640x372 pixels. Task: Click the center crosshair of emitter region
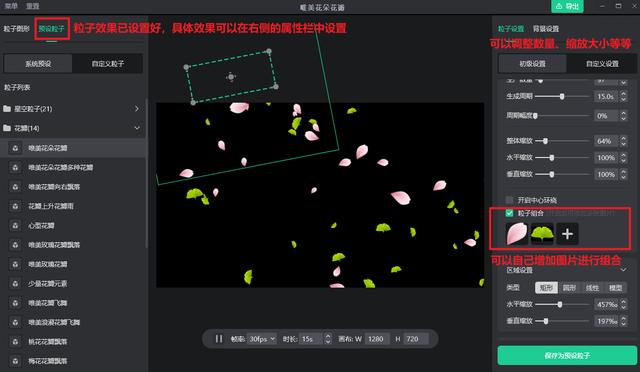[231, 77]
